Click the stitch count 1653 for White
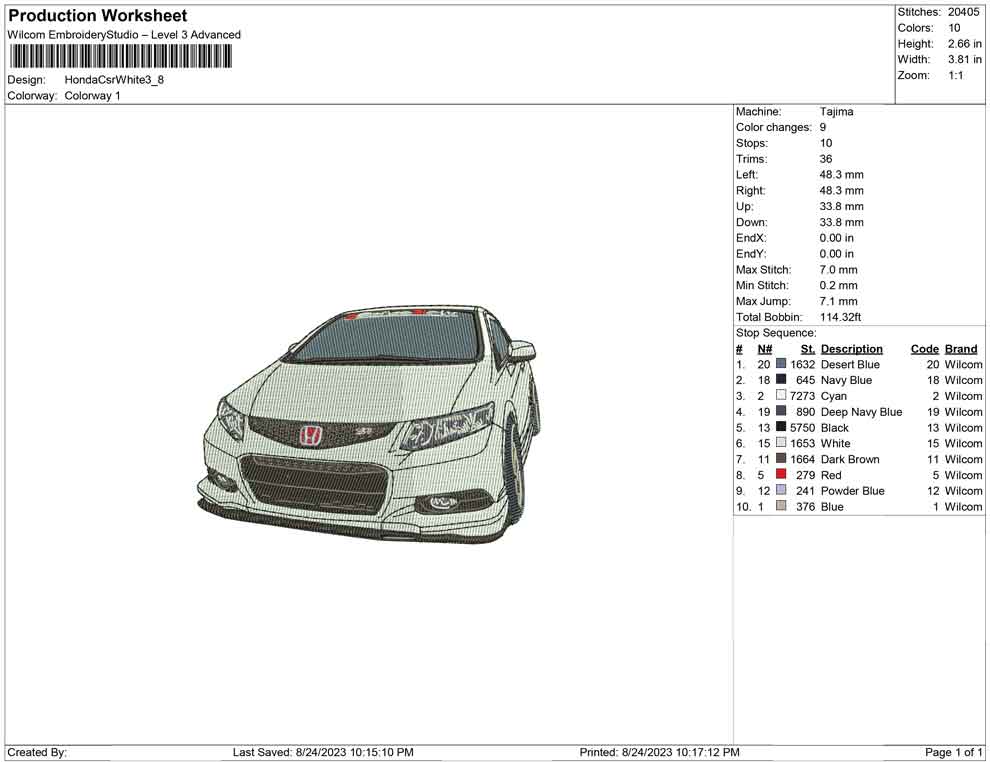 point(802,443)
